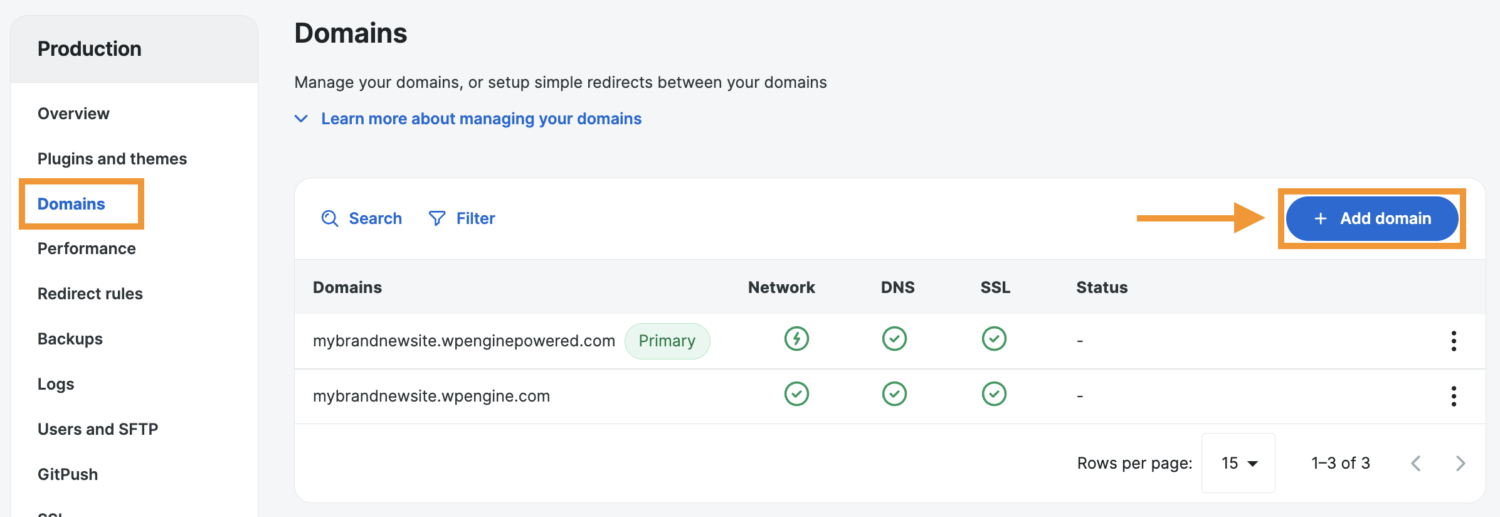
Task: Go to next page of domains
Action: [1460, 463]
